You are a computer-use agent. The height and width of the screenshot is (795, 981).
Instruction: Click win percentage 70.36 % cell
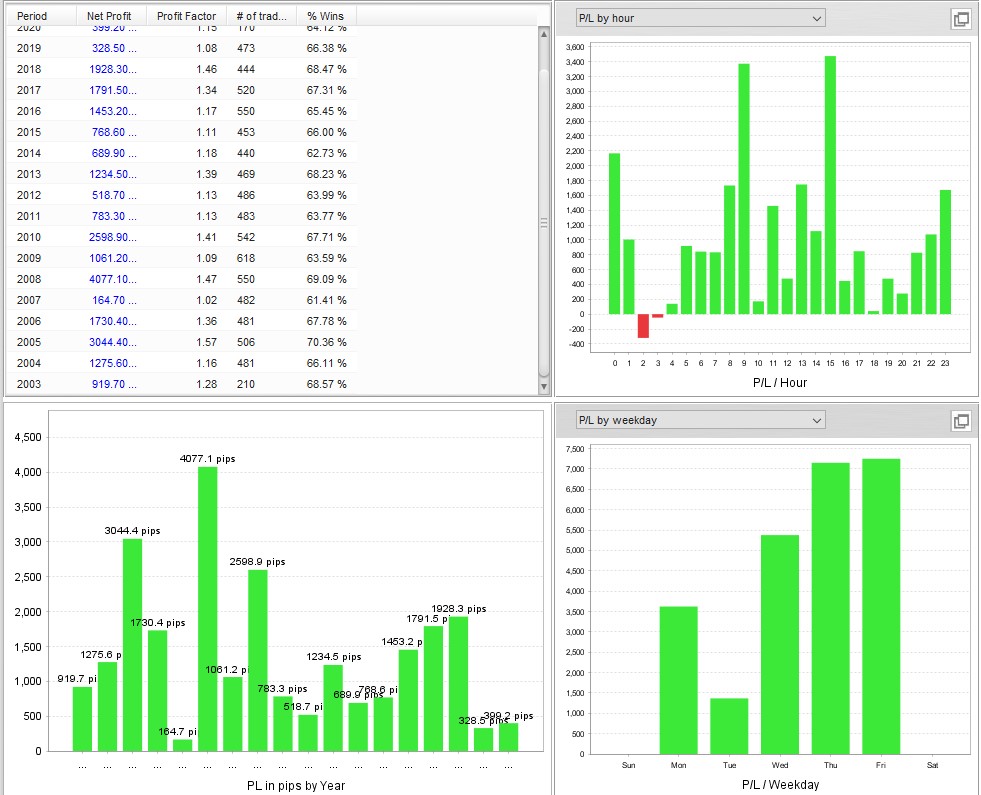click(x=327, y=343)
